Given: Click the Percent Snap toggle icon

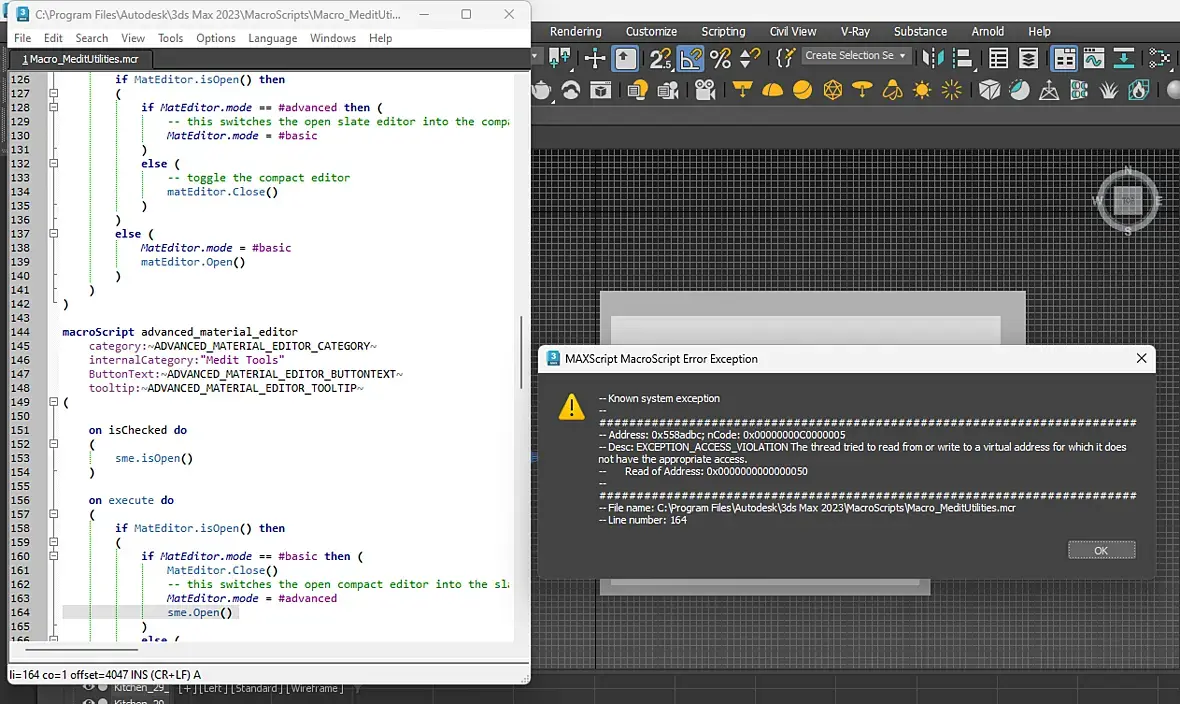Looking at the screenshot, I should coord(720,58).
